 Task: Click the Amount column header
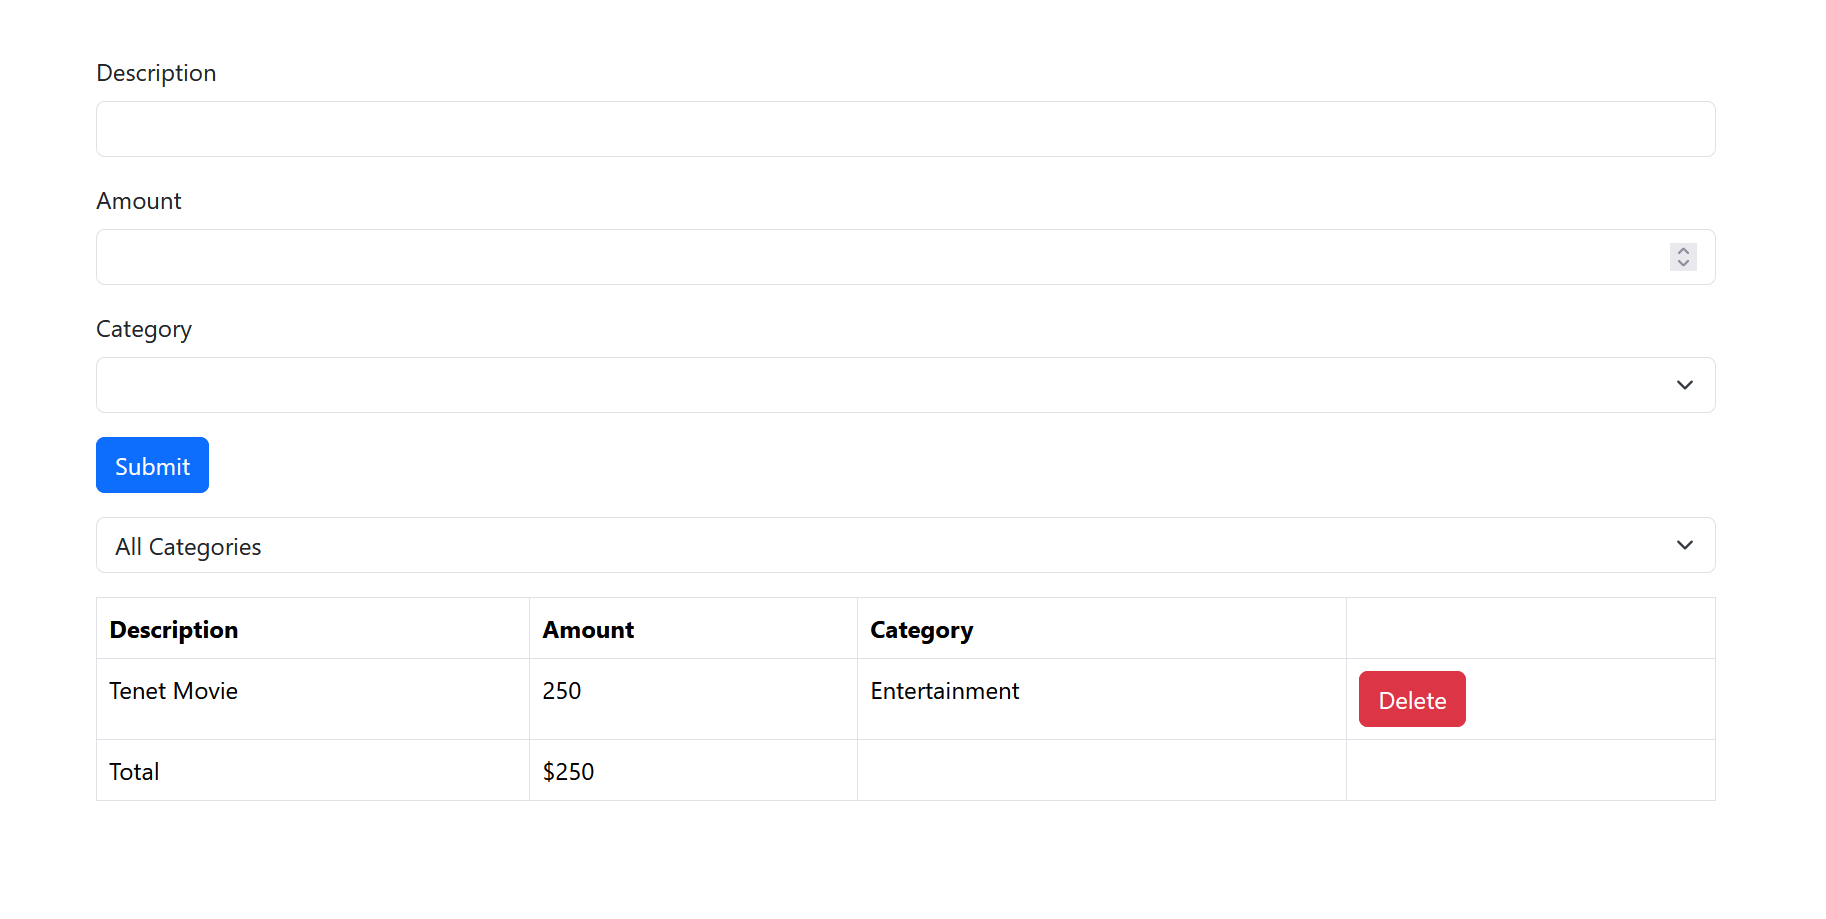[x=588, y=629]
